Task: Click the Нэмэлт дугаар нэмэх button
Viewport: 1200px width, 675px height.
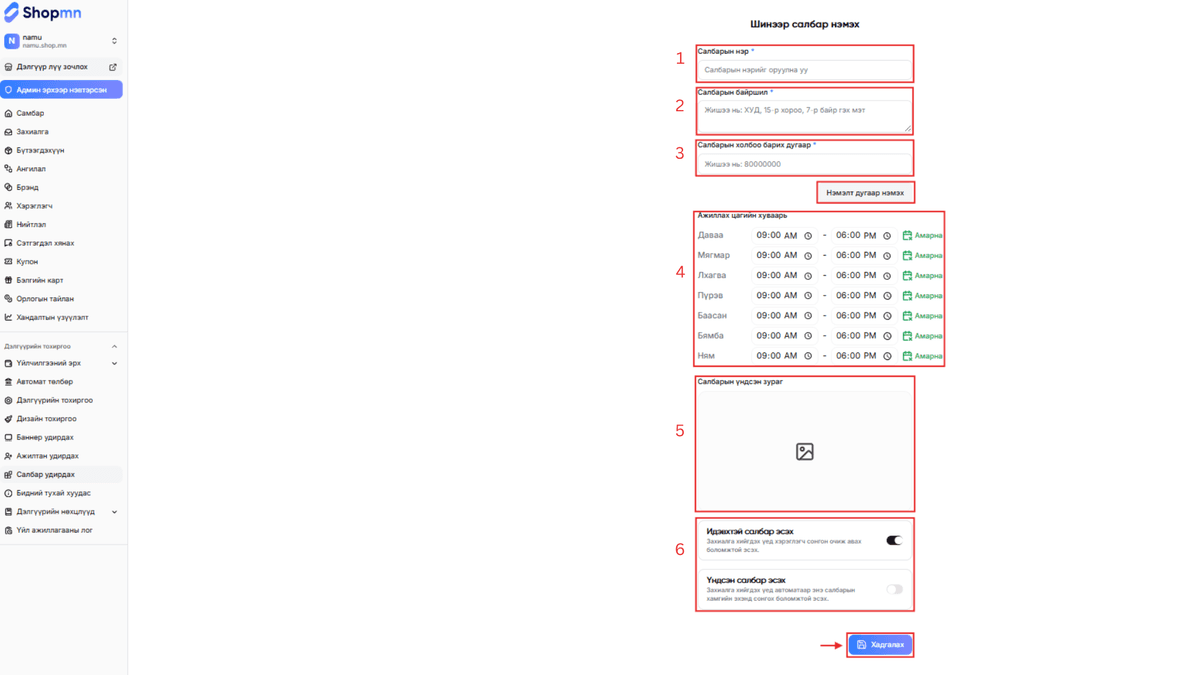Action: pyautogui.click(x=865, y=193)
